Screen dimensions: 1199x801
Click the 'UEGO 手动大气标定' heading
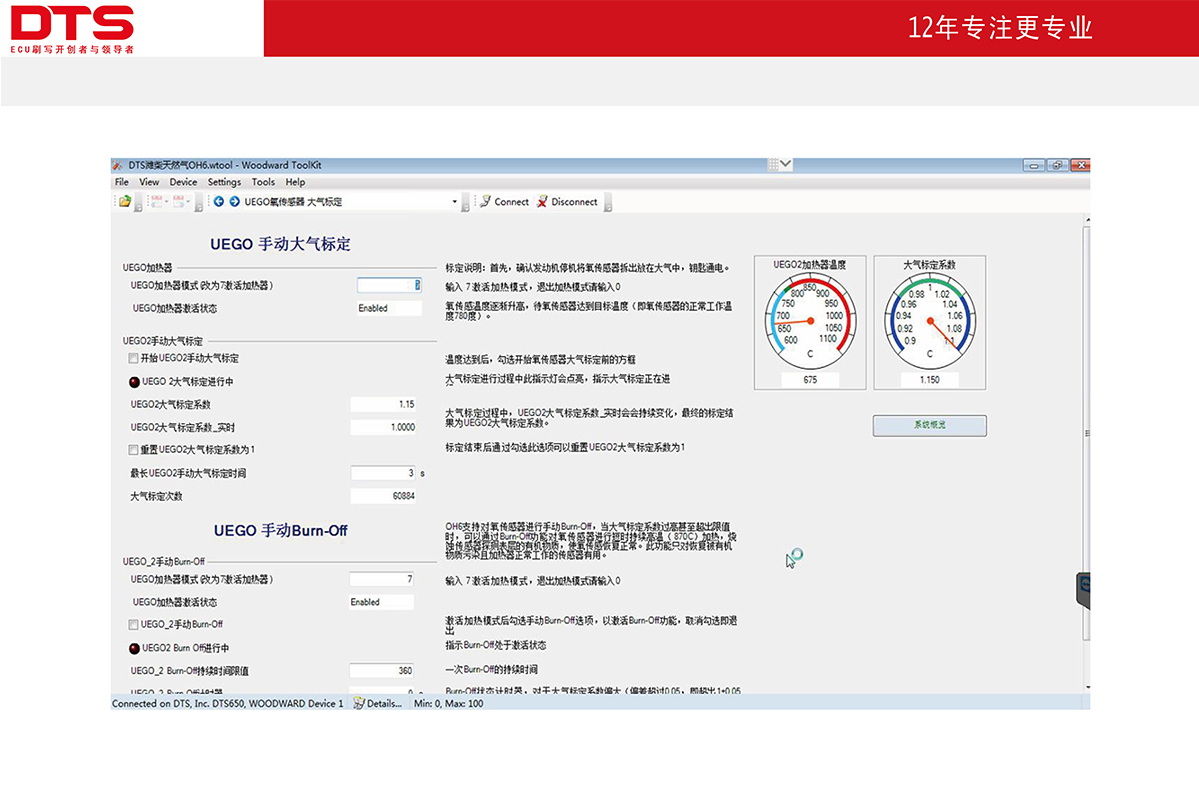[x=281, y=245]
